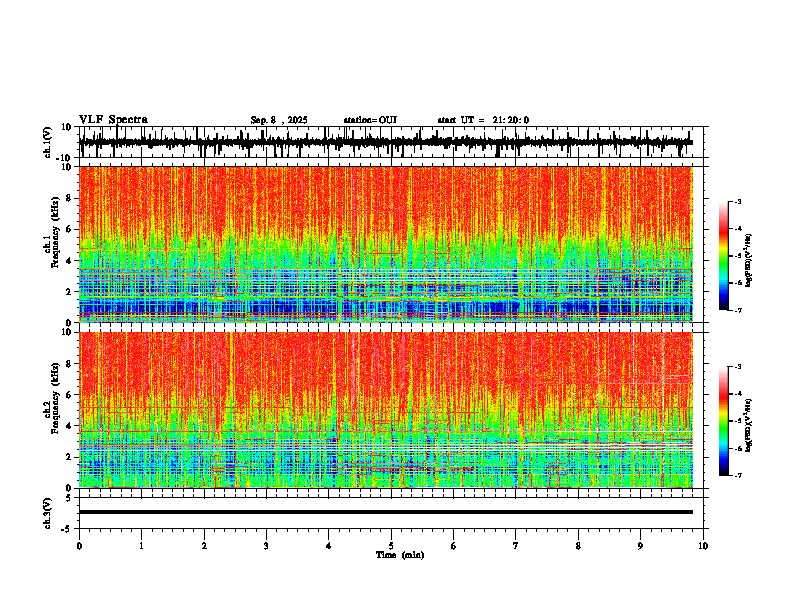
Task: Click the 'station=OUI' label
Action: [370, 120]
